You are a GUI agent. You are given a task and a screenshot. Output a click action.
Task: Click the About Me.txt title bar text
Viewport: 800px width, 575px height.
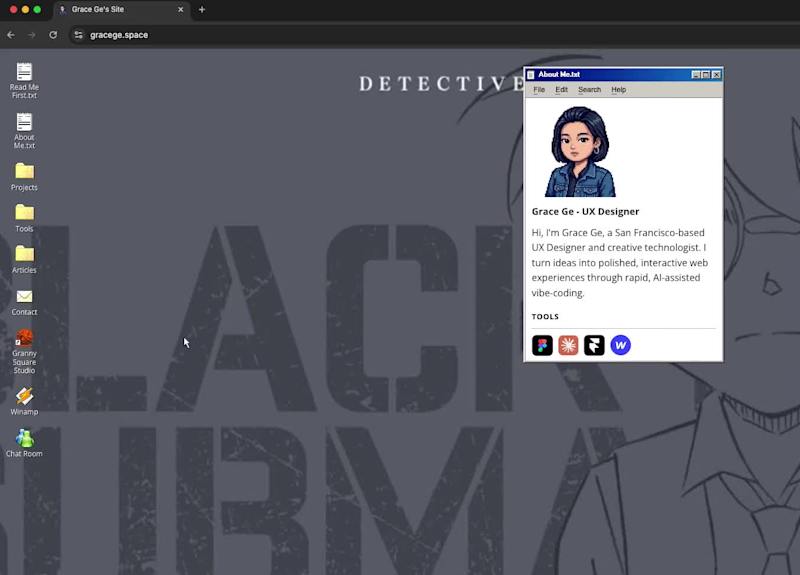tap(559, 74)
